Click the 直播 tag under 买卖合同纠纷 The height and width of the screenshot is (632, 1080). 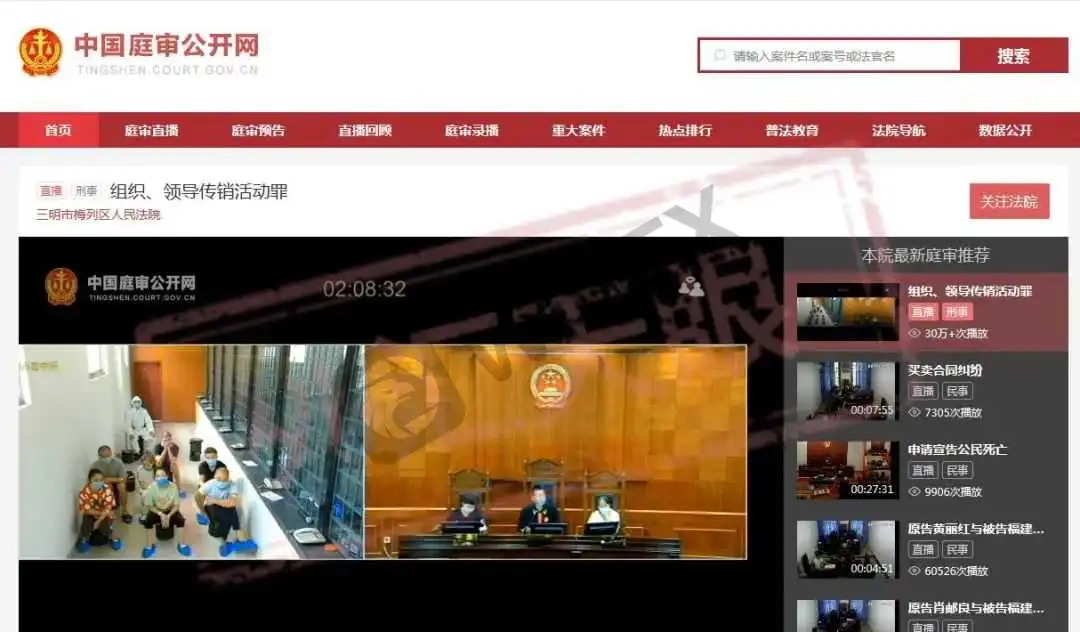(x=923, y=391)
